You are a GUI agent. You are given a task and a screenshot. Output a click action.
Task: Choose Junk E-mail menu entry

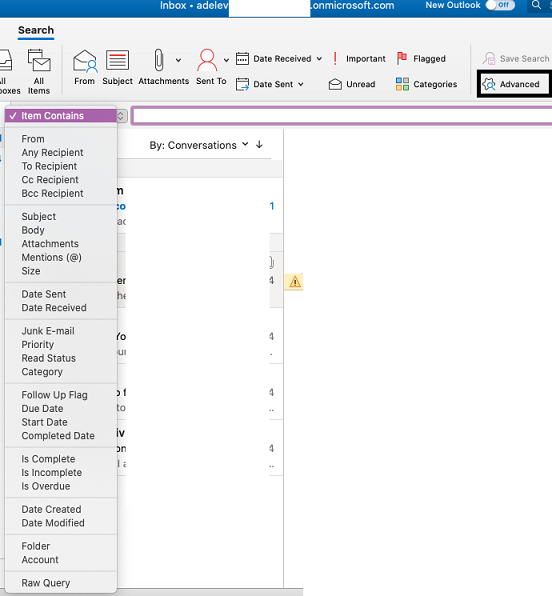coord(61,331)
